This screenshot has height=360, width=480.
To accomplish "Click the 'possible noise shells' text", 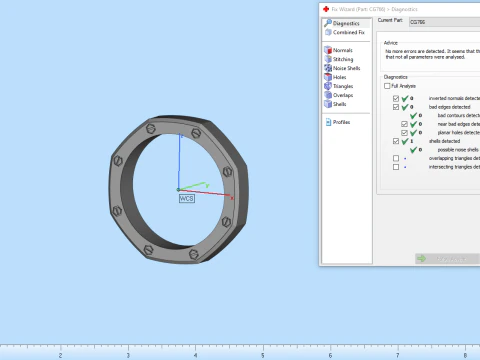I will pyautogui.click(x=458, y=150).
